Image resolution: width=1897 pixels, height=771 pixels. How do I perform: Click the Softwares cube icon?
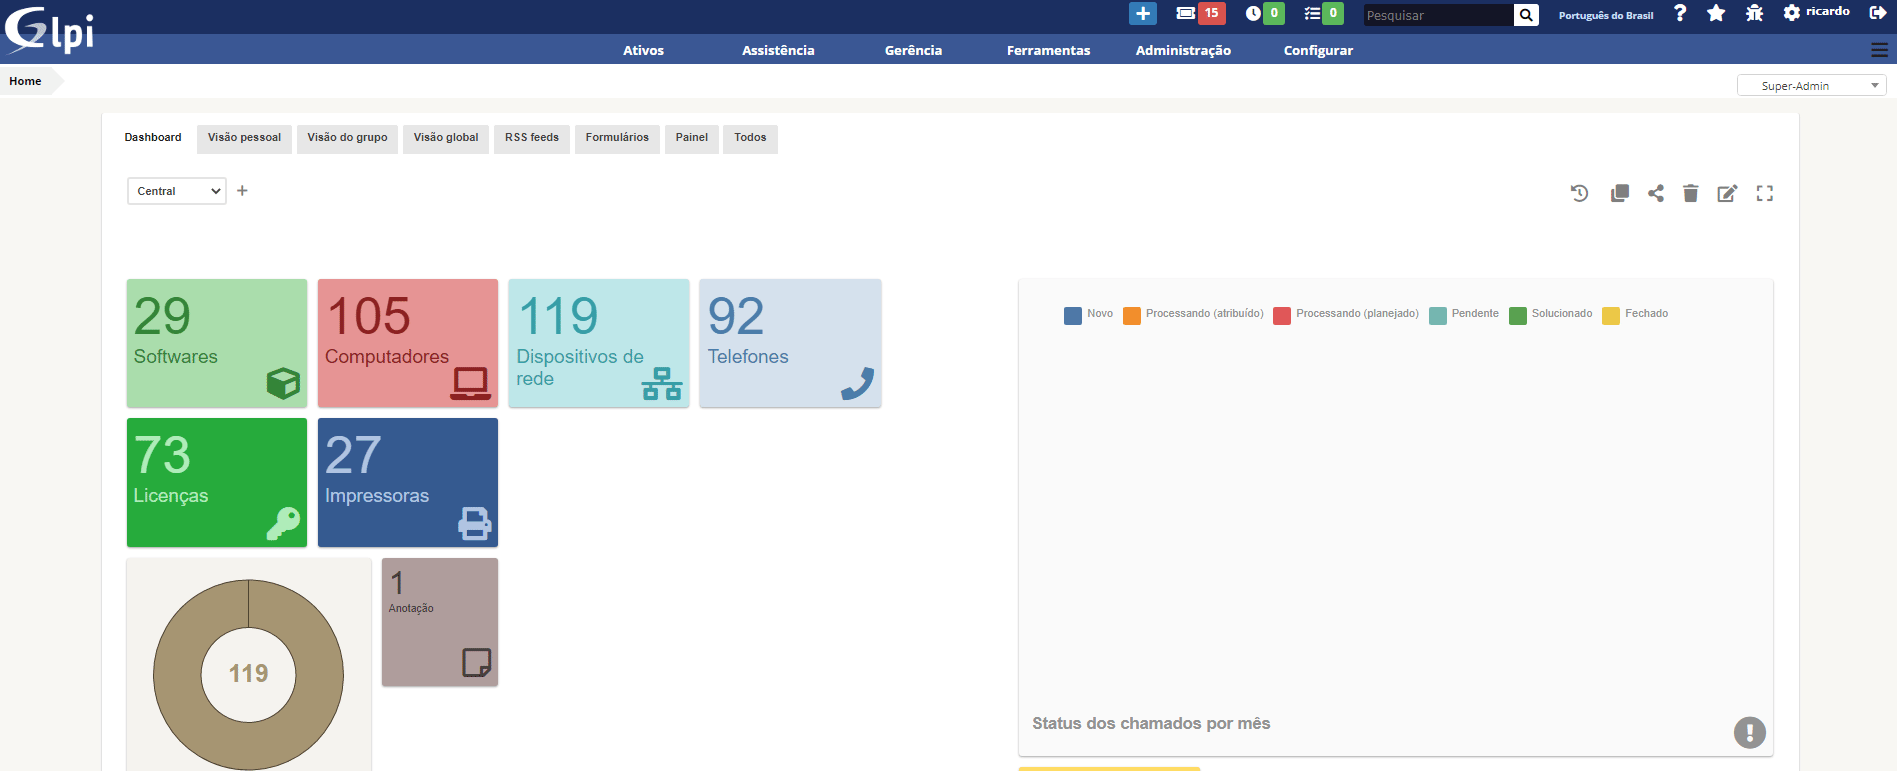tap(283, 383)
